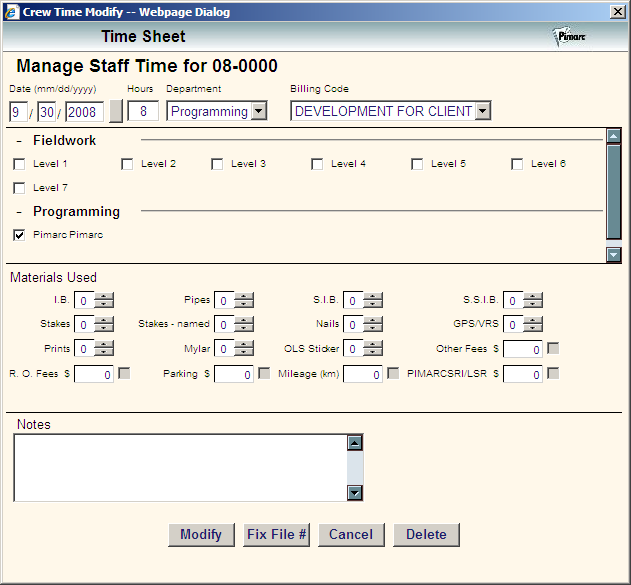The height and width of the screenshot is (585, 631).
Task: Click the Manage Staff Time for 08-0000 heading
Action: tap(147, 66)
